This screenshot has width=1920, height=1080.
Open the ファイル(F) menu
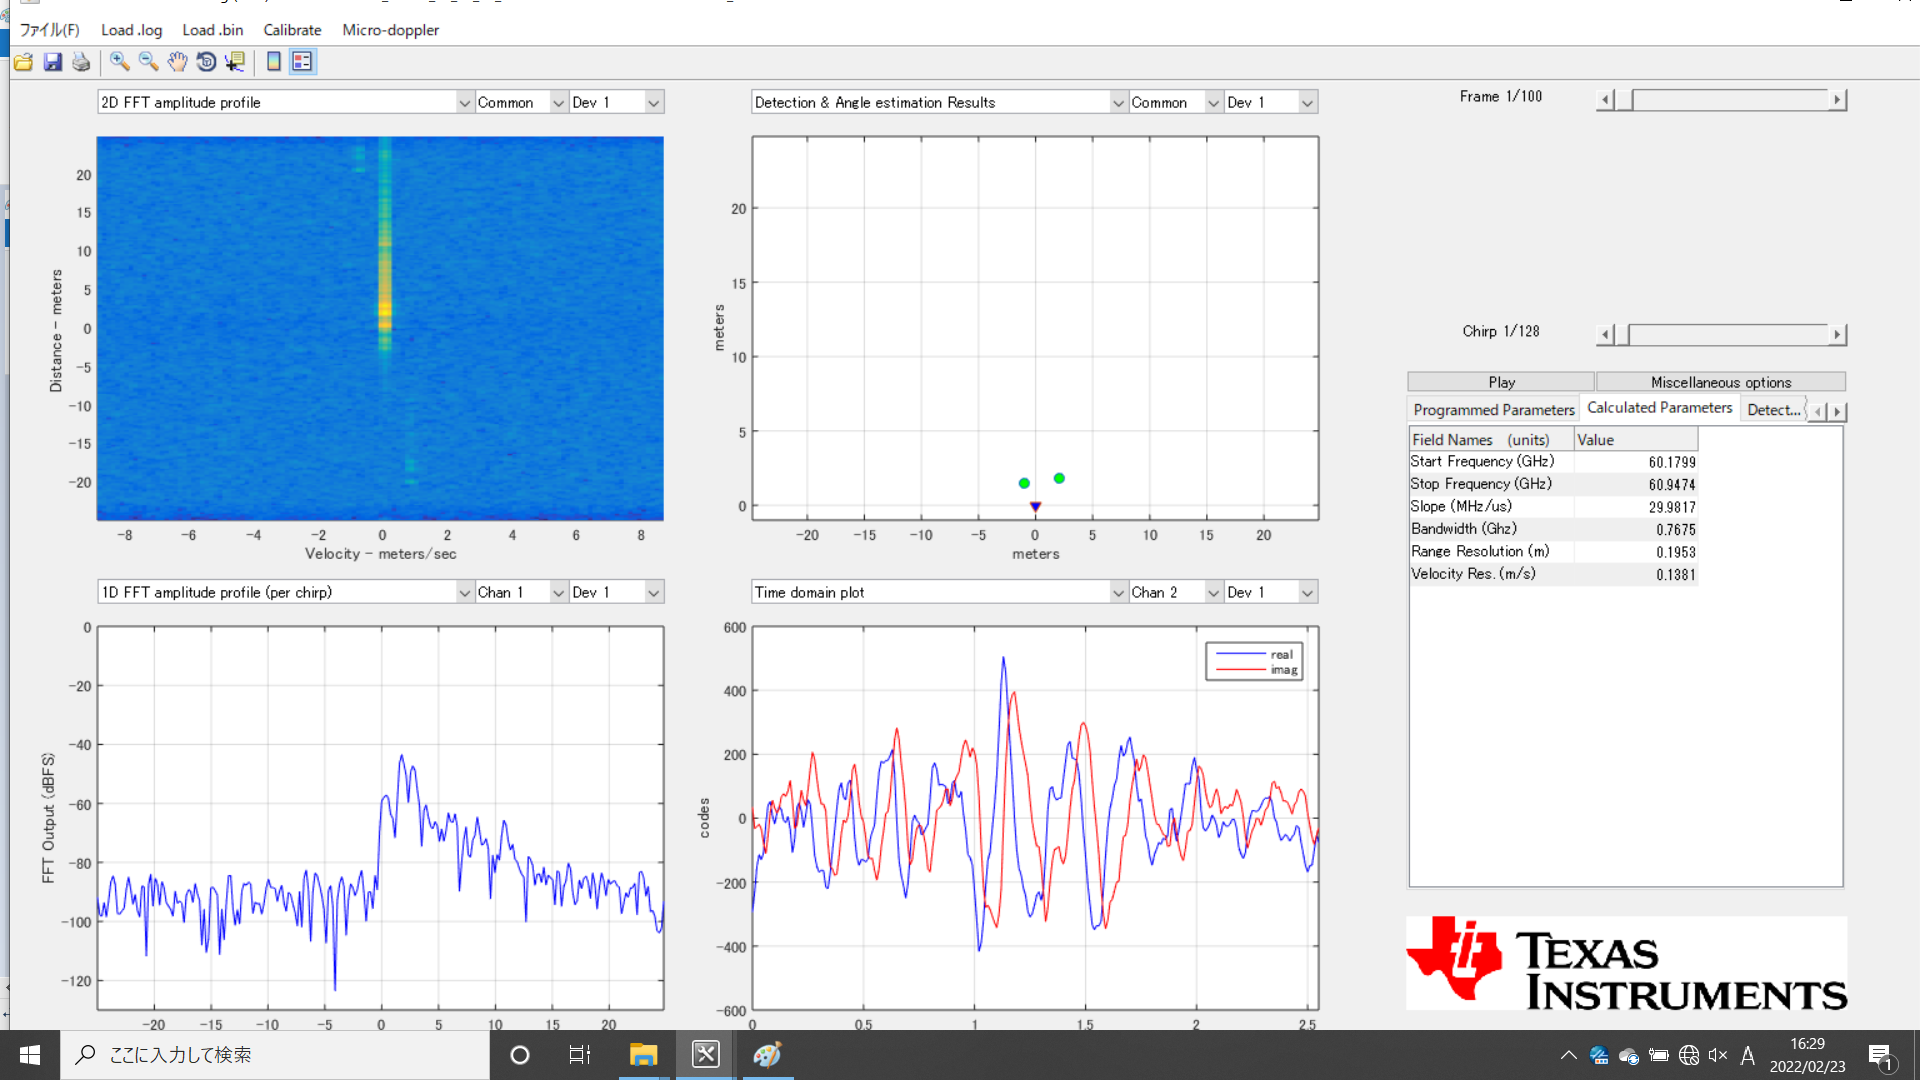49,30
